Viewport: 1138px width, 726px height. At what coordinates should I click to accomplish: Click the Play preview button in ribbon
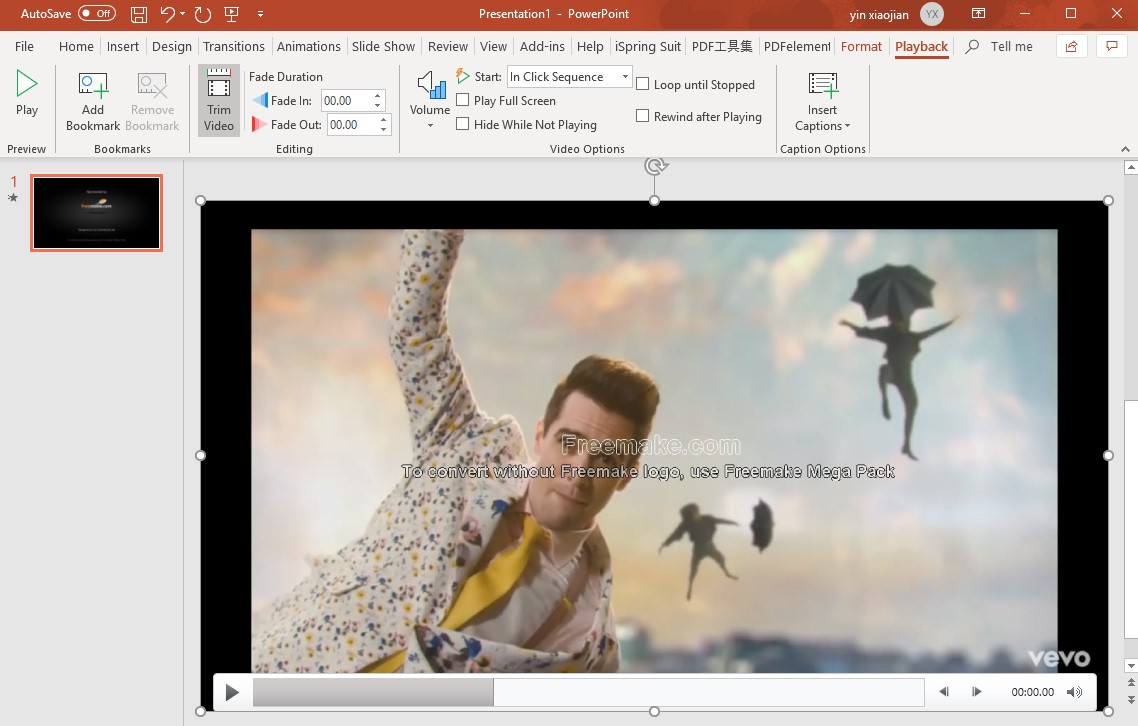[x=27, y=93]
